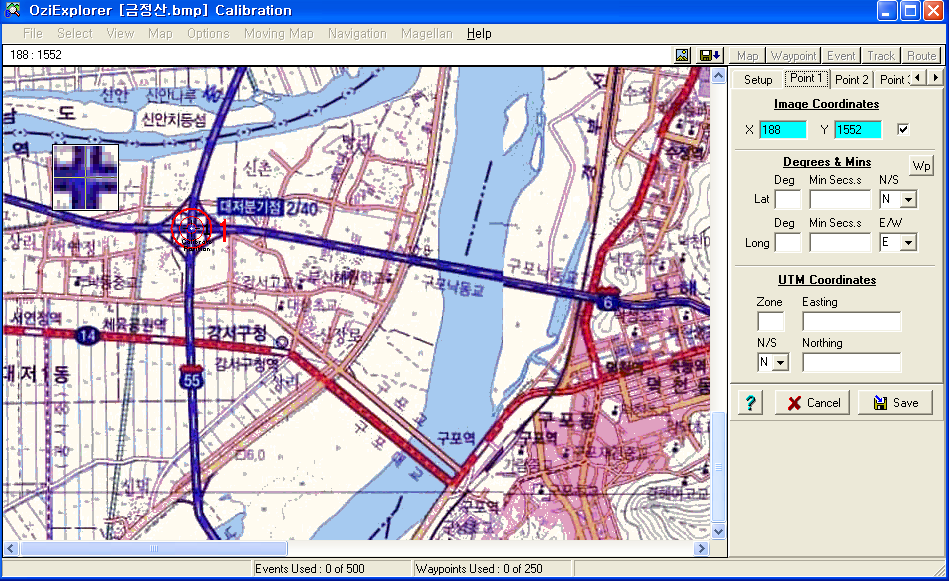Click the UTM Easting input field
Viewport: 949px width, 581px height.
click(852, 321)
